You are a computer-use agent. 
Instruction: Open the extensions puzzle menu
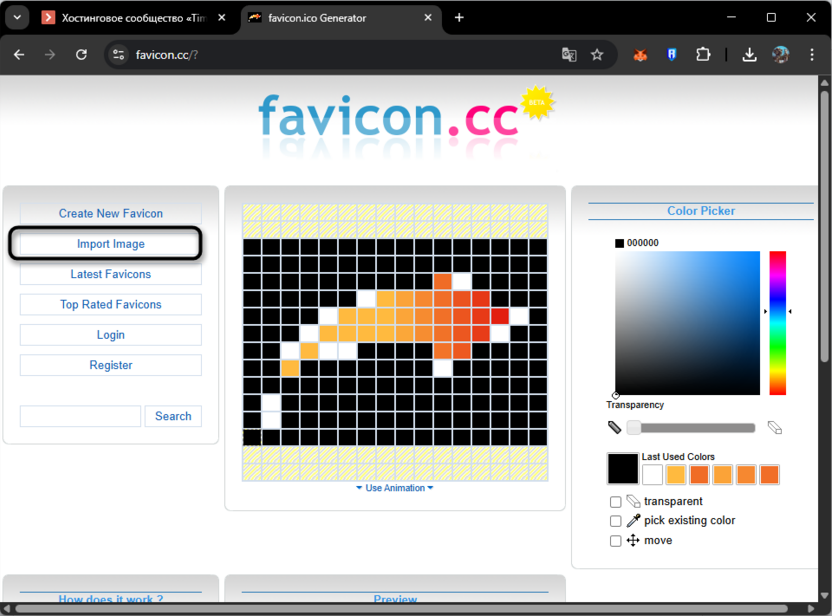coord(703,55)
